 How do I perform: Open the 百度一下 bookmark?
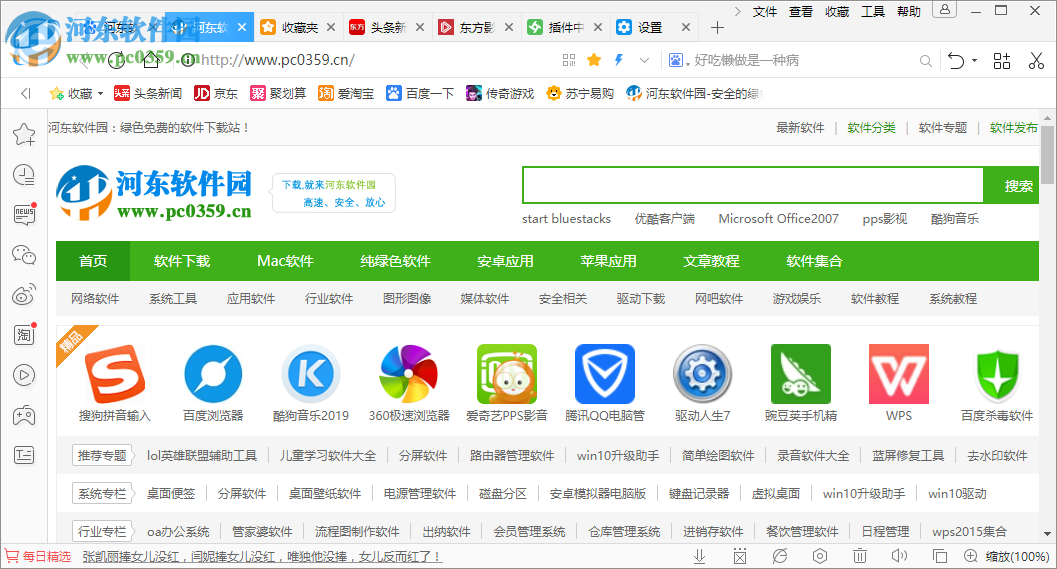pyautogui.click(x=420, y=94)
